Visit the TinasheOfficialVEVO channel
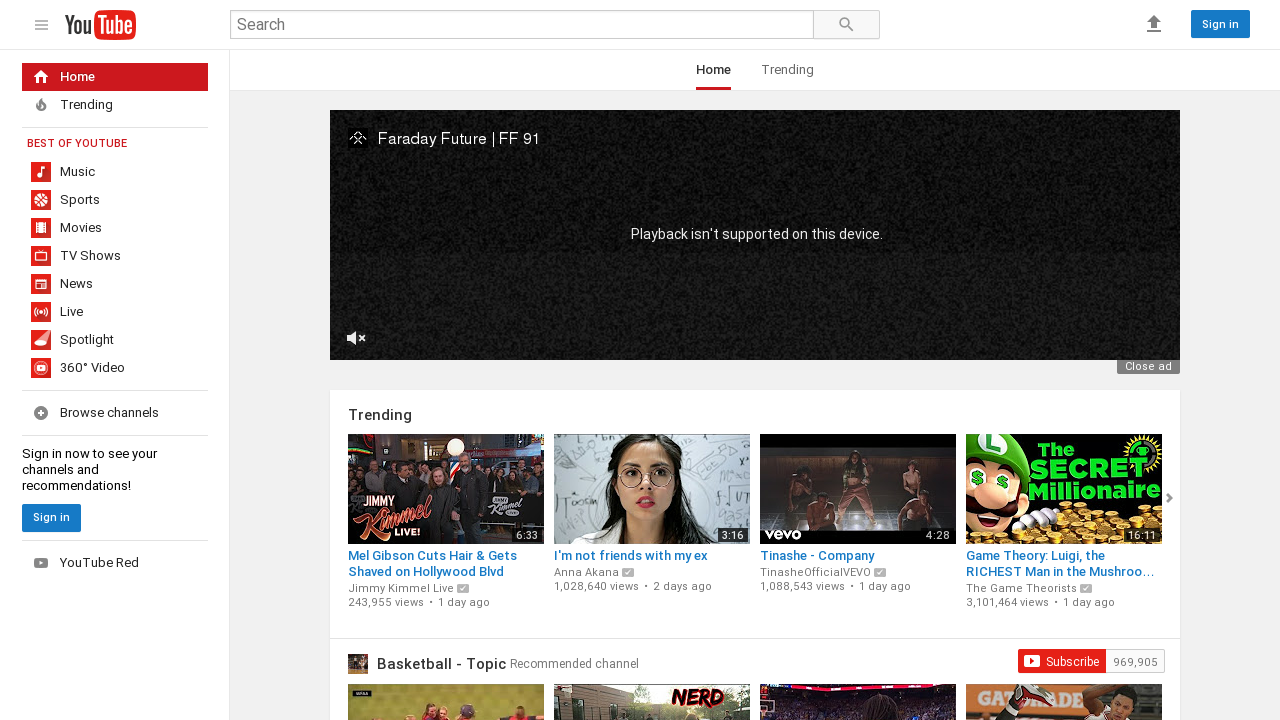 click(815, 572)
